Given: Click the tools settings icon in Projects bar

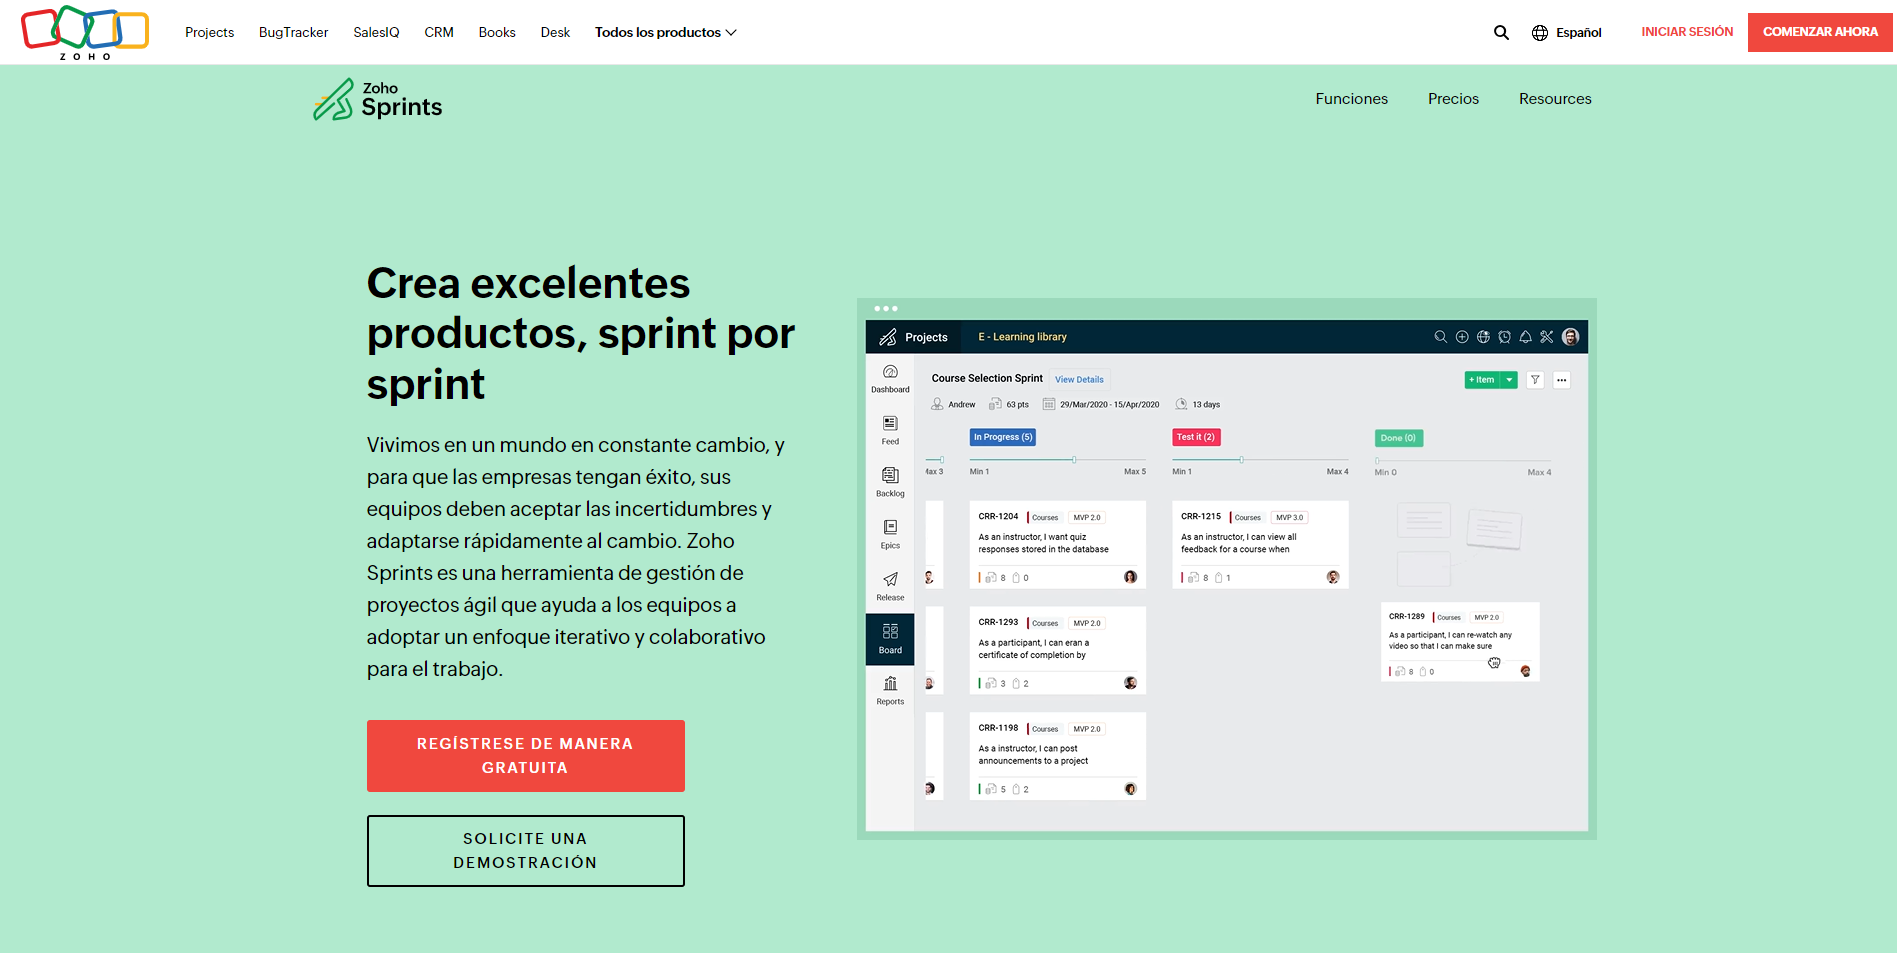Looking at the screenshot, I should [x=1546, y=337].
